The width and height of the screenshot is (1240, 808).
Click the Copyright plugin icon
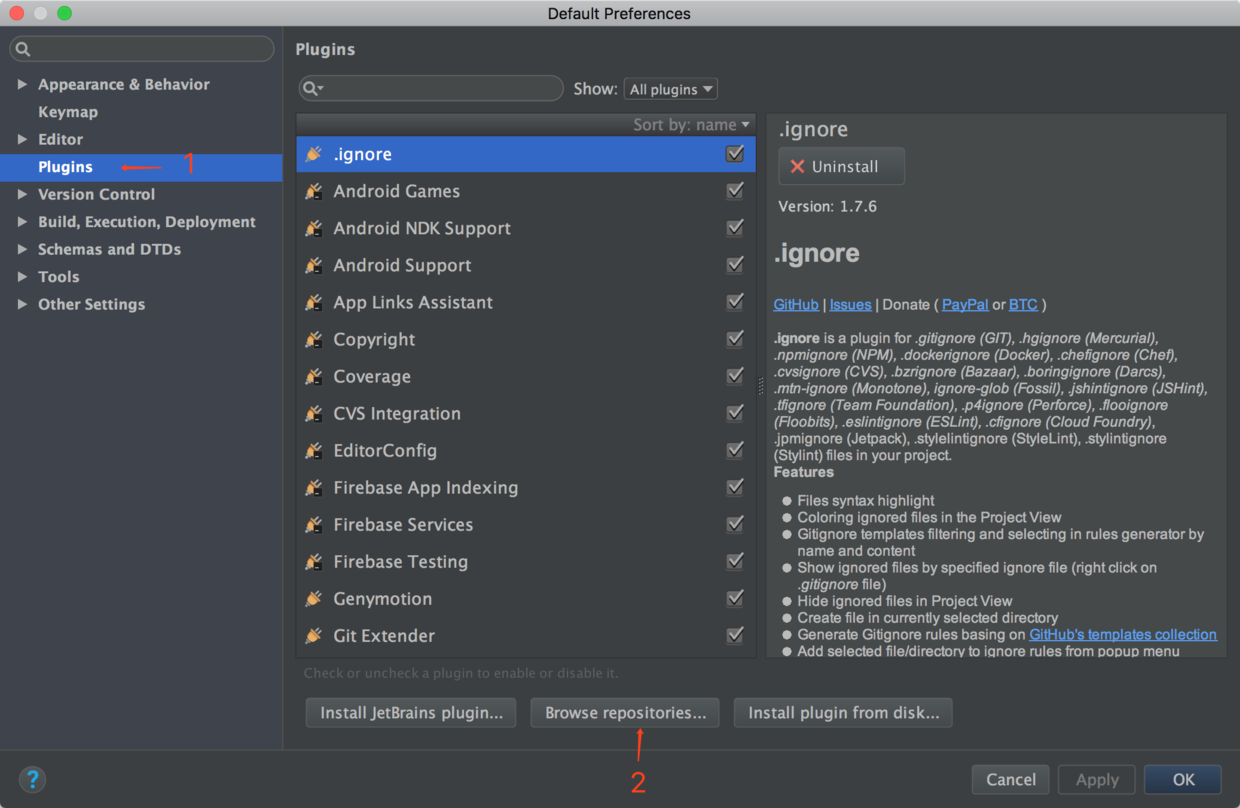314,339
